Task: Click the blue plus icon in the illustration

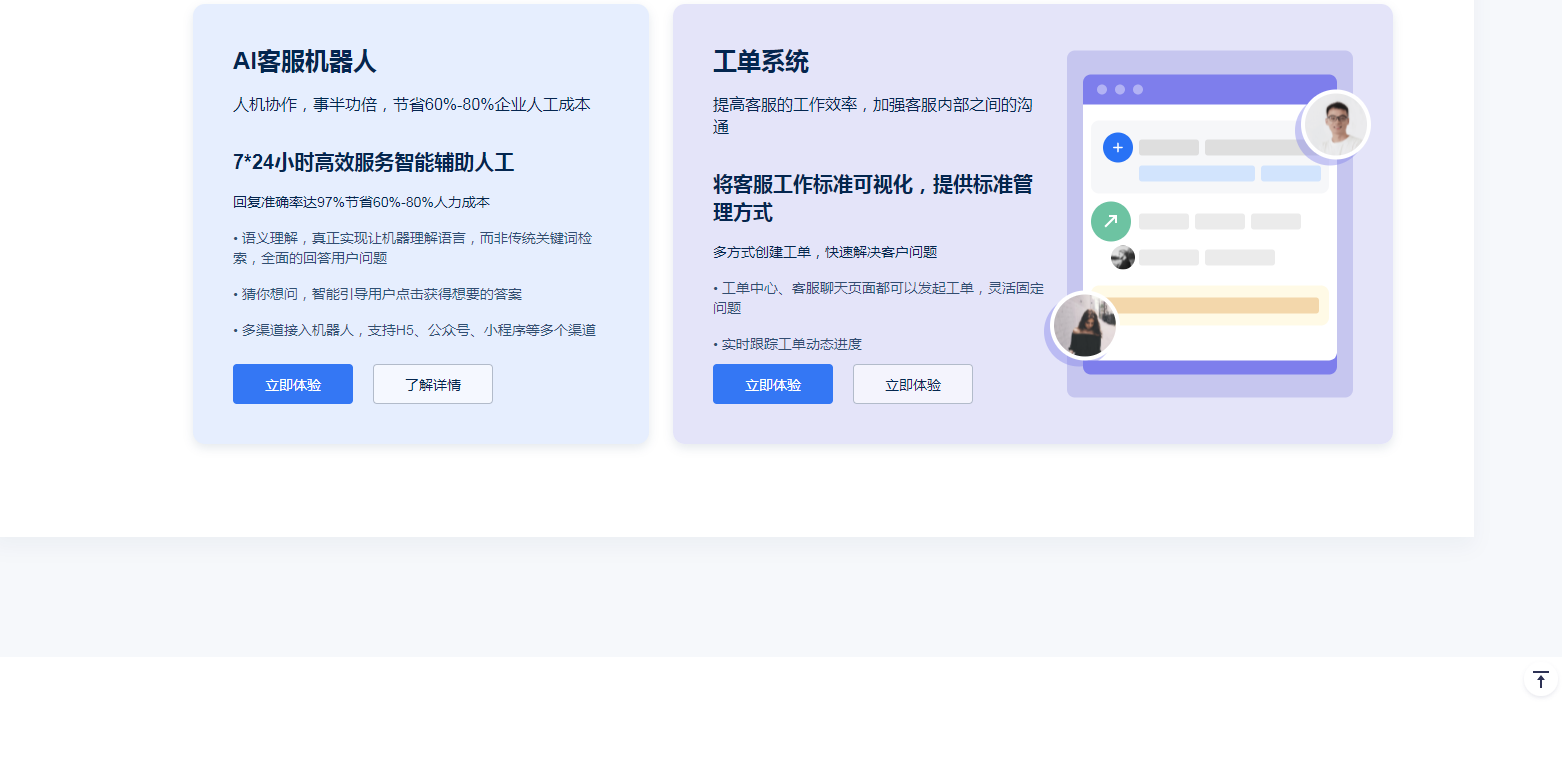Action: 1117,148
